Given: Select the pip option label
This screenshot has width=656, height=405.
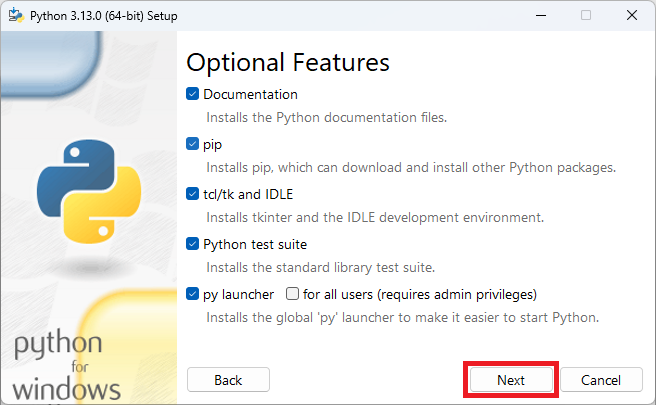Looking at the screenshot, I should [x=213, y=145].
